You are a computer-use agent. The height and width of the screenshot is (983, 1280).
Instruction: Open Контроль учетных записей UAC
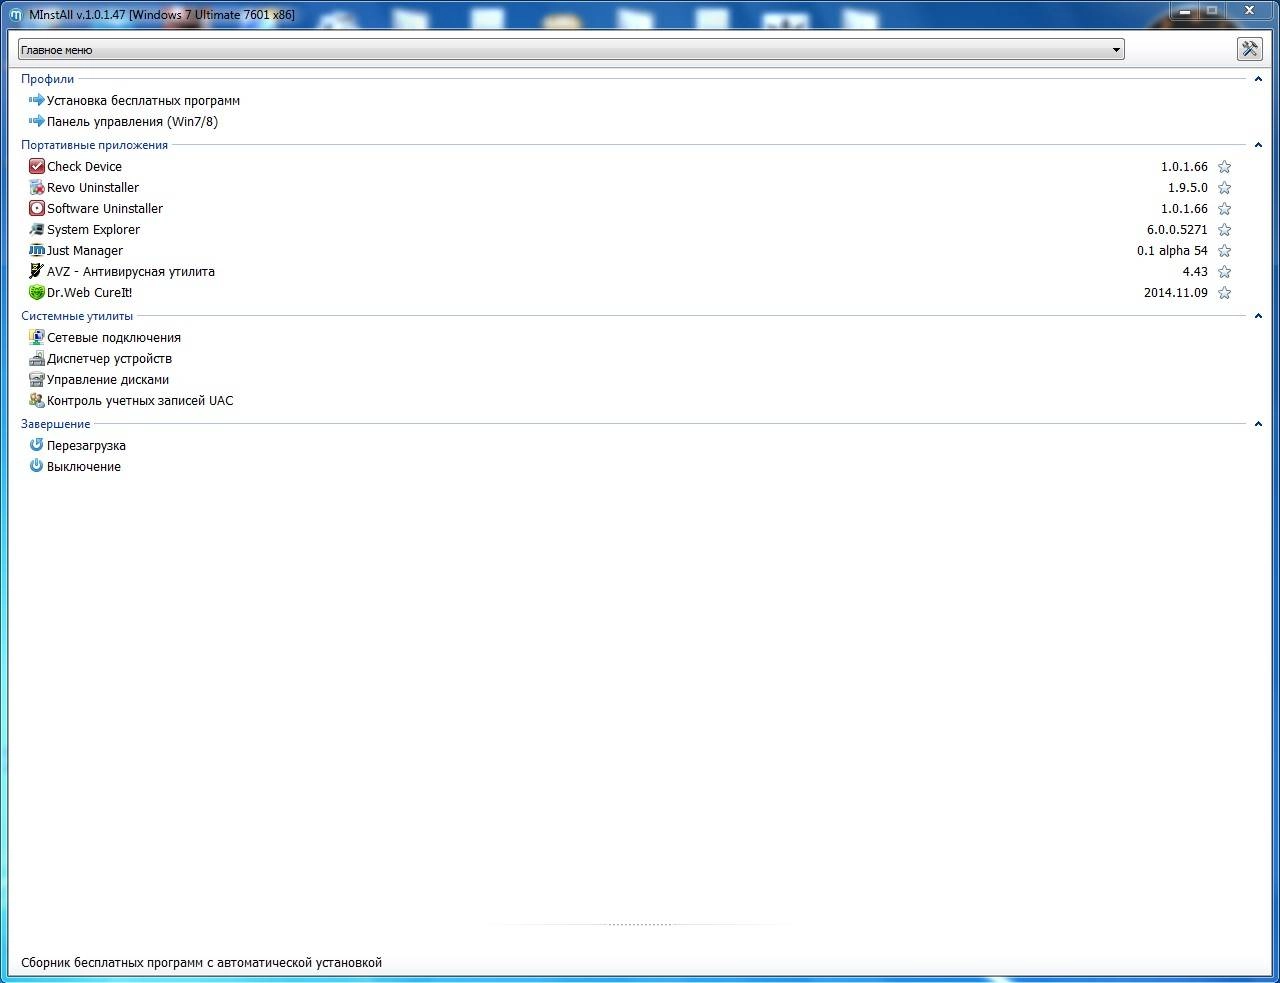[x=140, y=400]
